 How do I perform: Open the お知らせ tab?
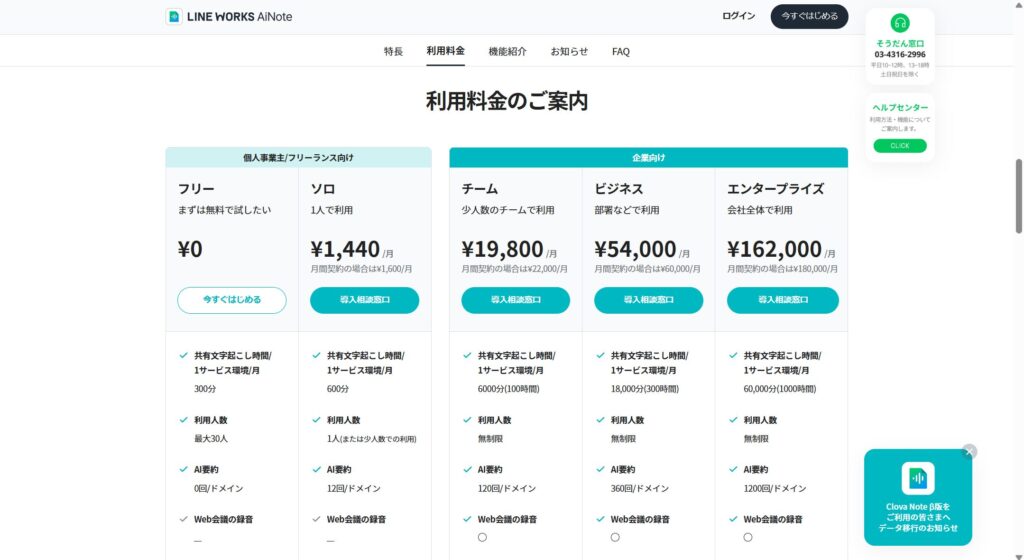(x=569, y=52)
